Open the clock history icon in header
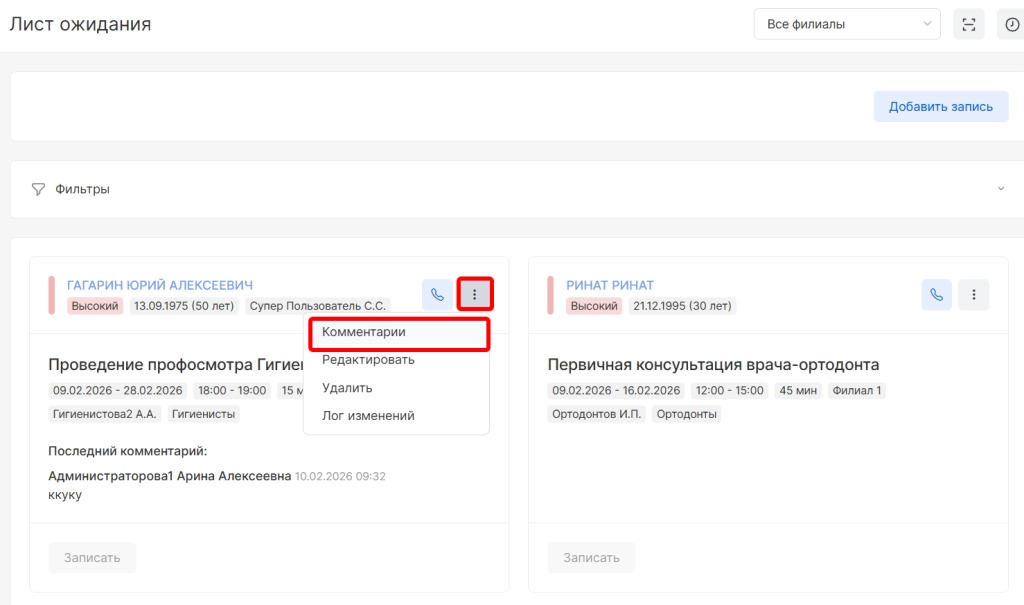Image resolution: width=1024 pixels, height=605 pixels. coord(1011,25)
